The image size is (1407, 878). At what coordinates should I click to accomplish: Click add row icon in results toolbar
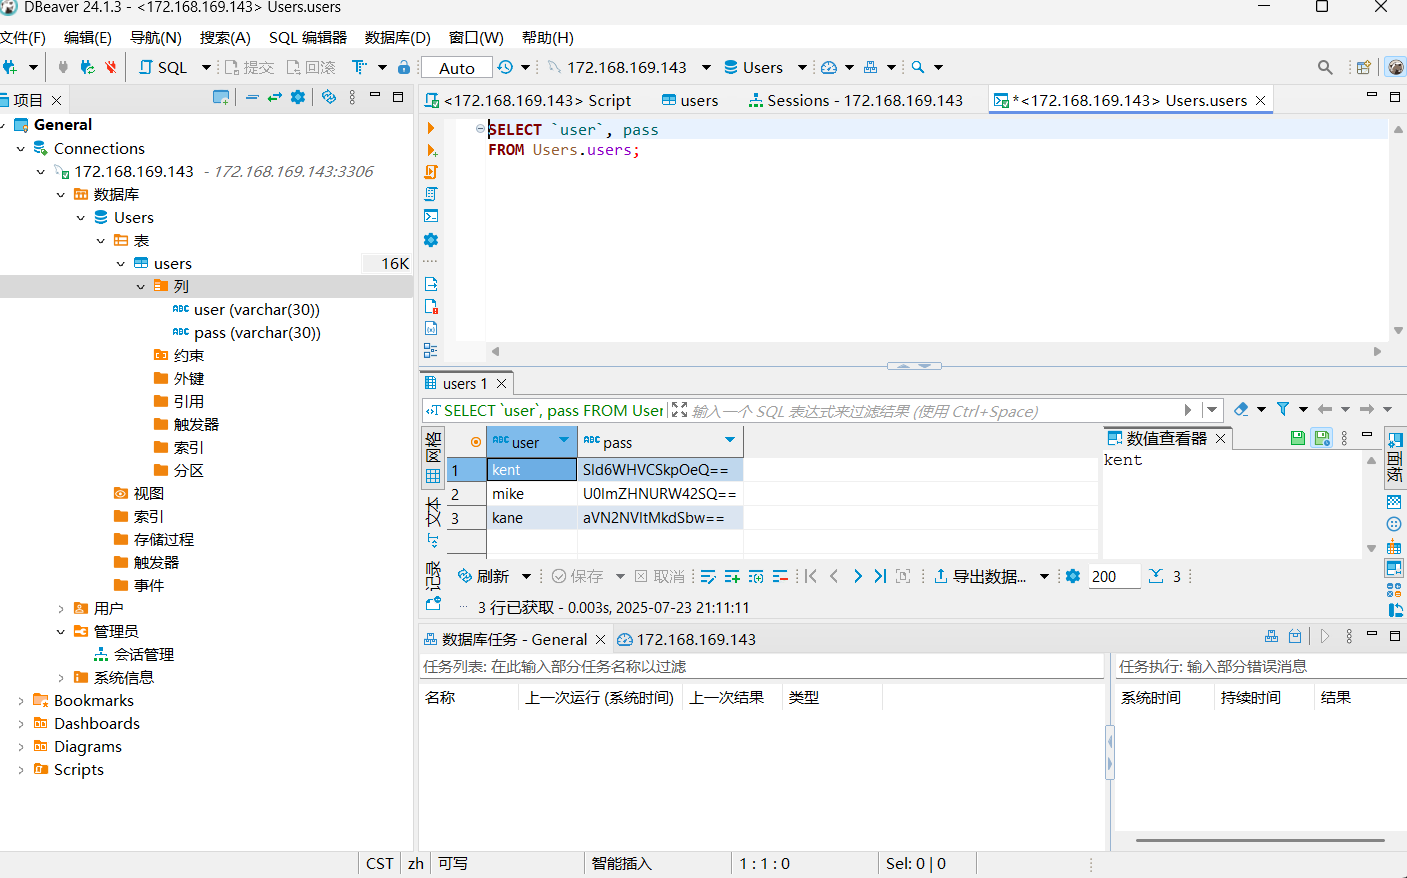click(732, 576)
